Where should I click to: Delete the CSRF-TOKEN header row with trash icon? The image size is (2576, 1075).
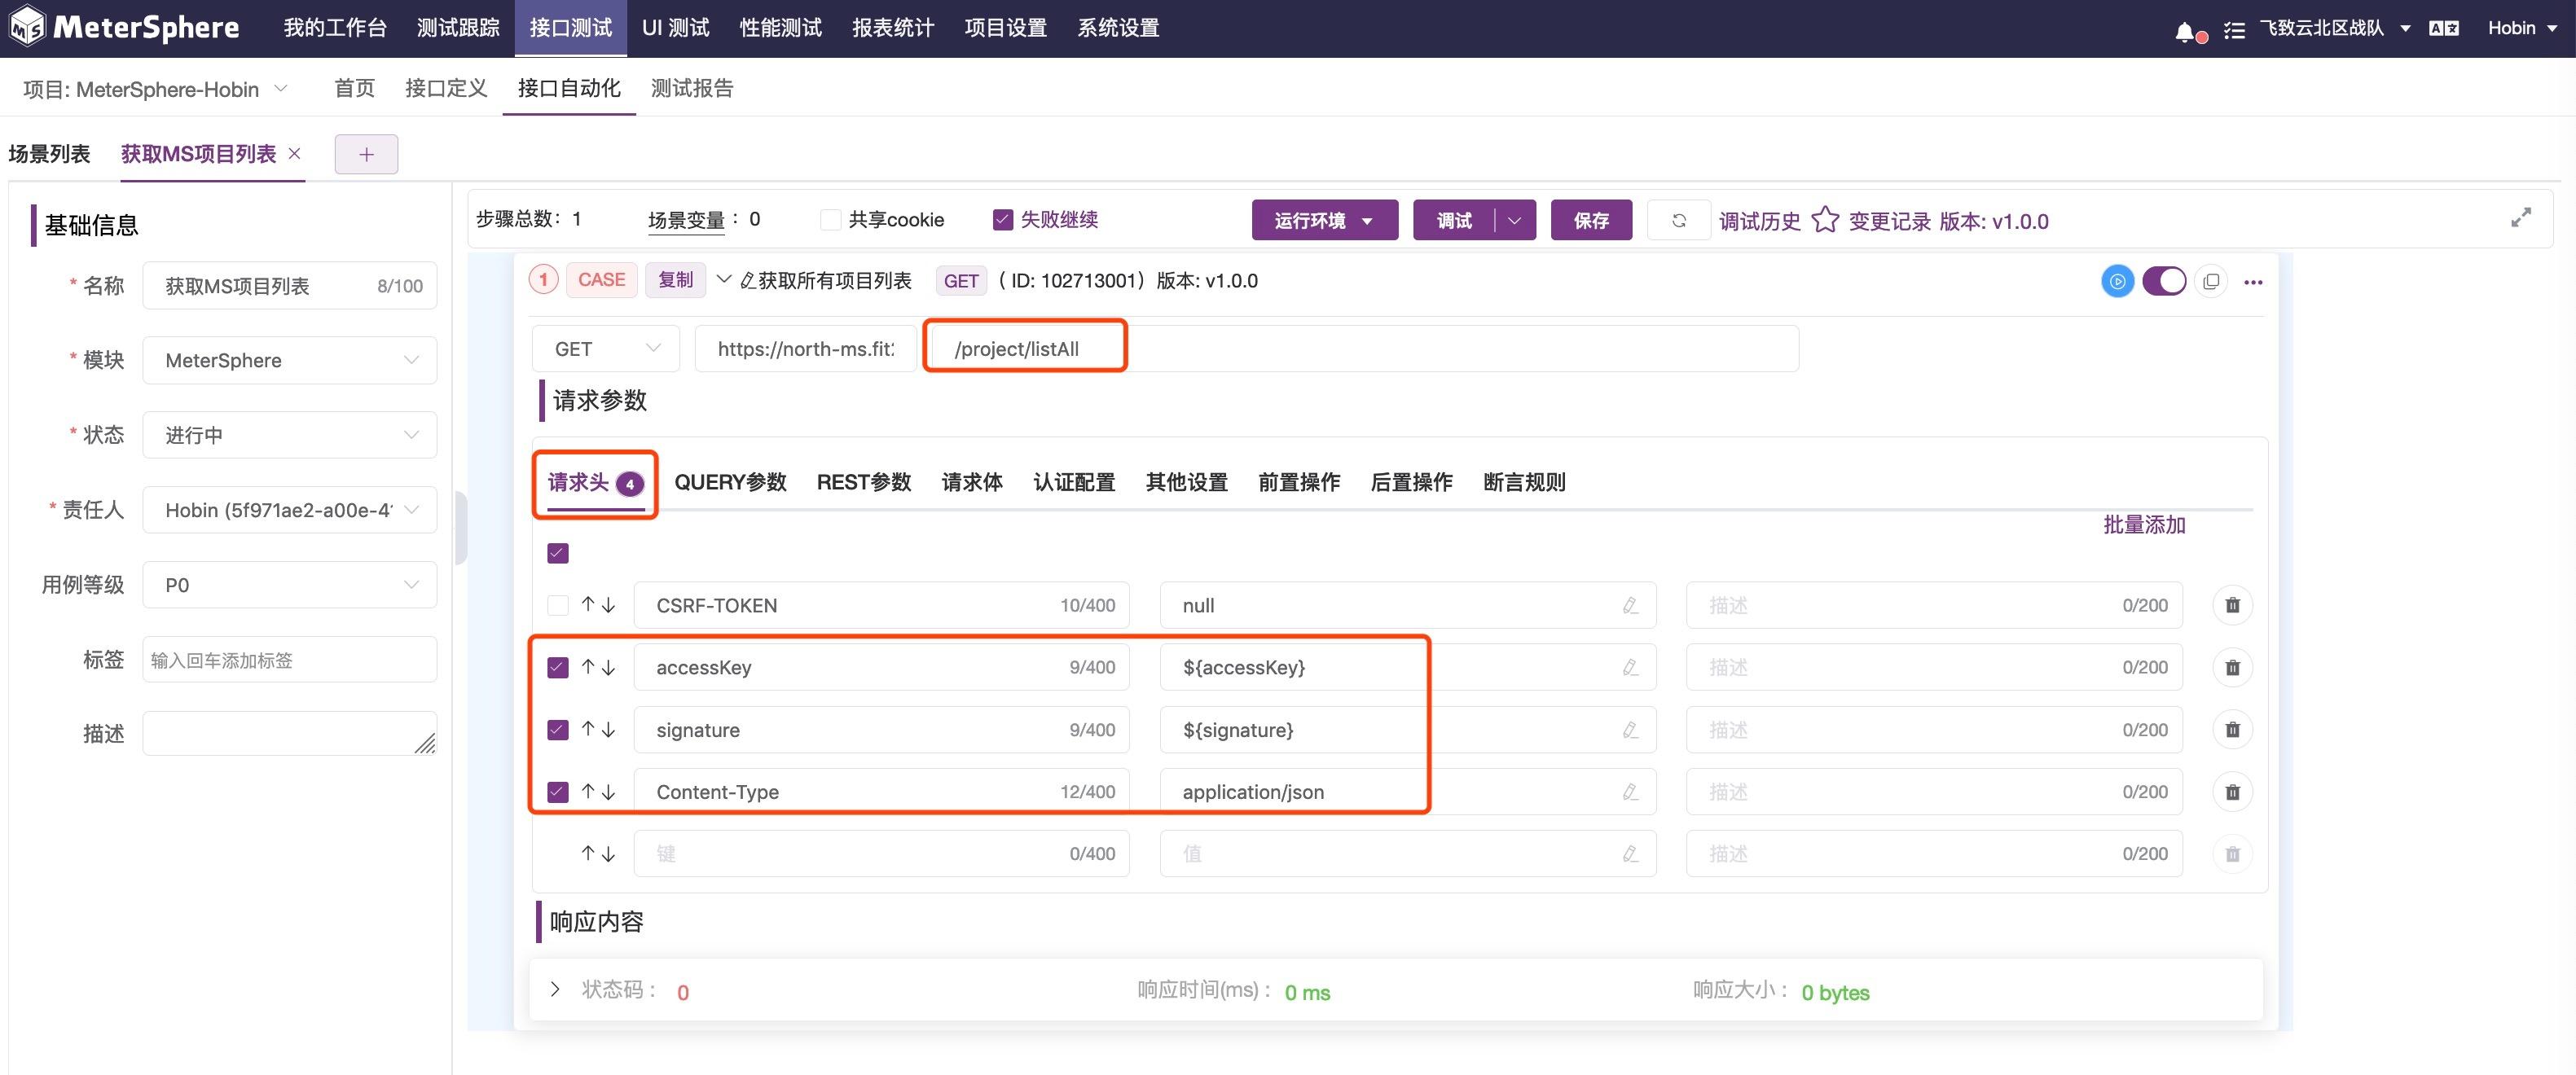point(2232,604)
